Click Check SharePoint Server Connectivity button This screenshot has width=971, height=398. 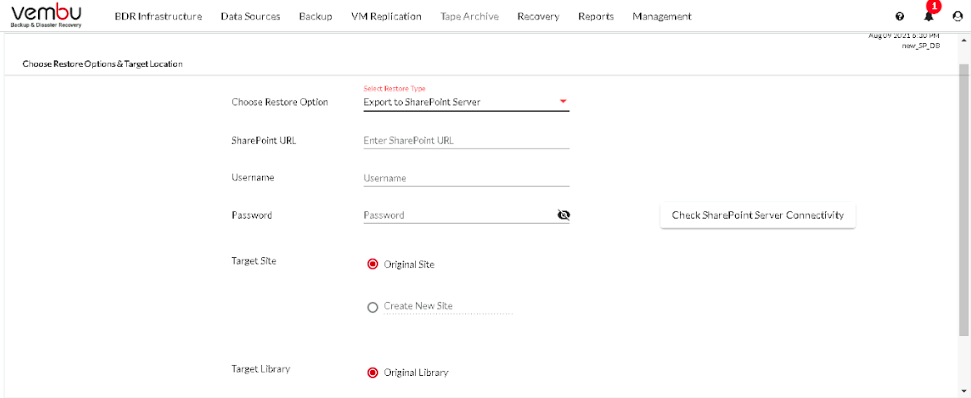[x=757, y=215]
